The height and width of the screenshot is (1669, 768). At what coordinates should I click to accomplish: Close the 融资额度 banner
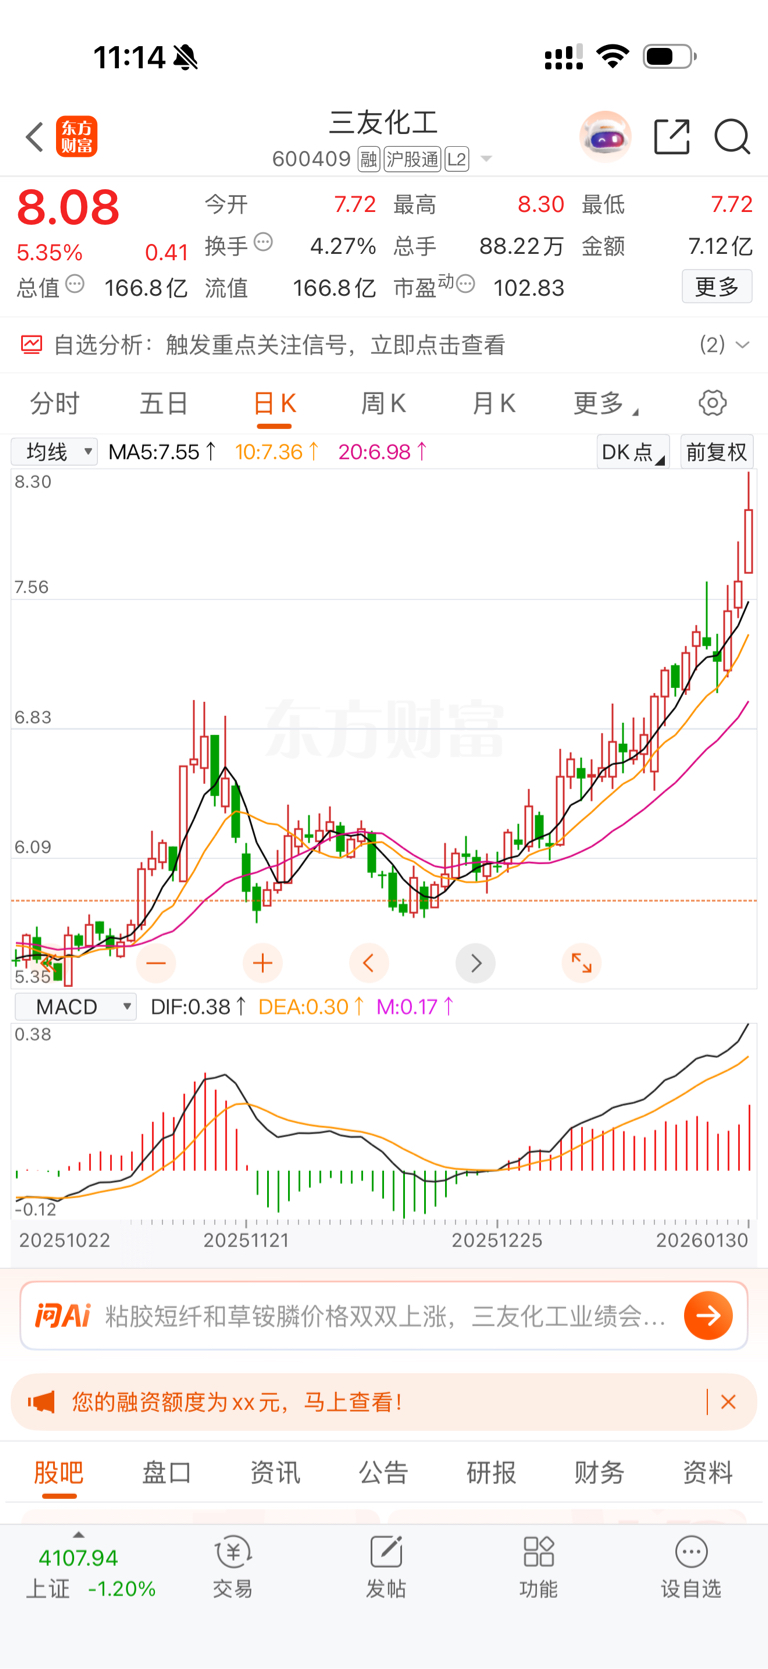click(x=728, y=1402)
